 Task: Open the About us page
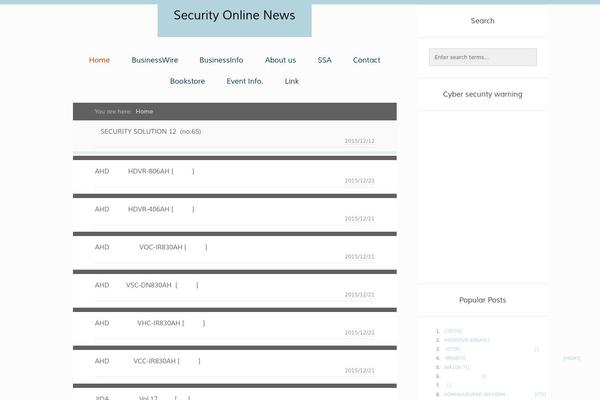(280, 60)
